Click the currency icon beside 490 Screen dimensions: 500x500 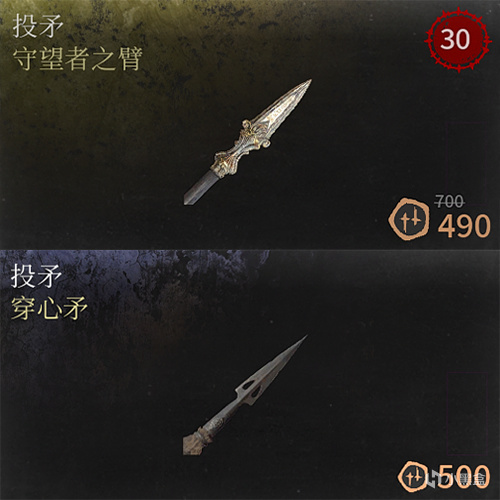click(x=410, y=221)
